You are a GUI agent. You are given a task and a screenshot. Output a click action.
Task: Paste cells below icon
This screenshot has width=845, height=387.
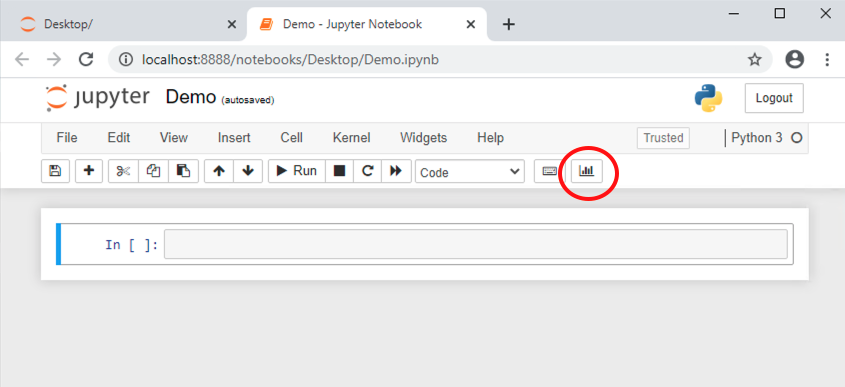(x=184, y=171)
